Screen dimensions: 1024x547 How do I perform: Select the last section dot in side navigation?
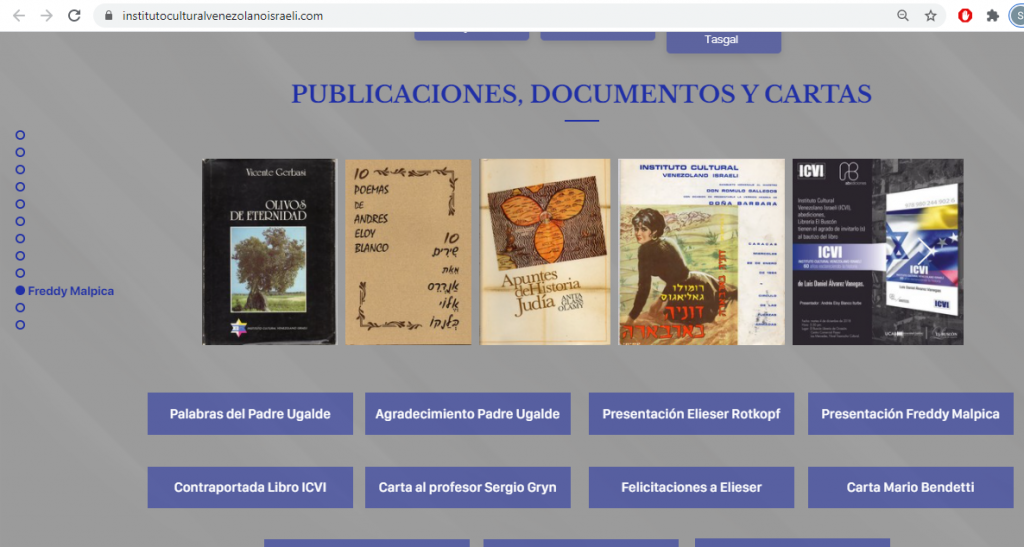pos(20,325)
